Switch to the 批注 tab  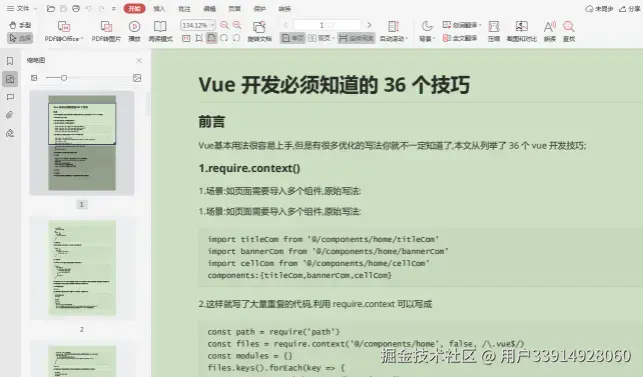[x=184, y=9]
